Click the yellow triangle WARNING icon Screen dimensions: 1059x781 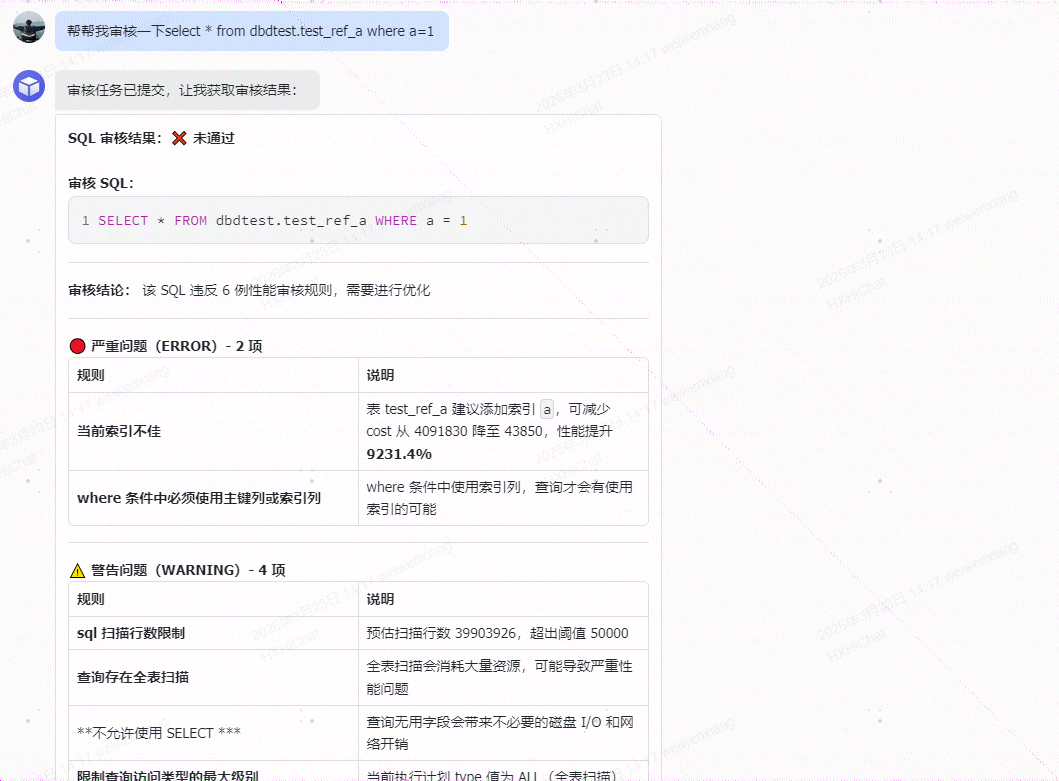(78, 571)
